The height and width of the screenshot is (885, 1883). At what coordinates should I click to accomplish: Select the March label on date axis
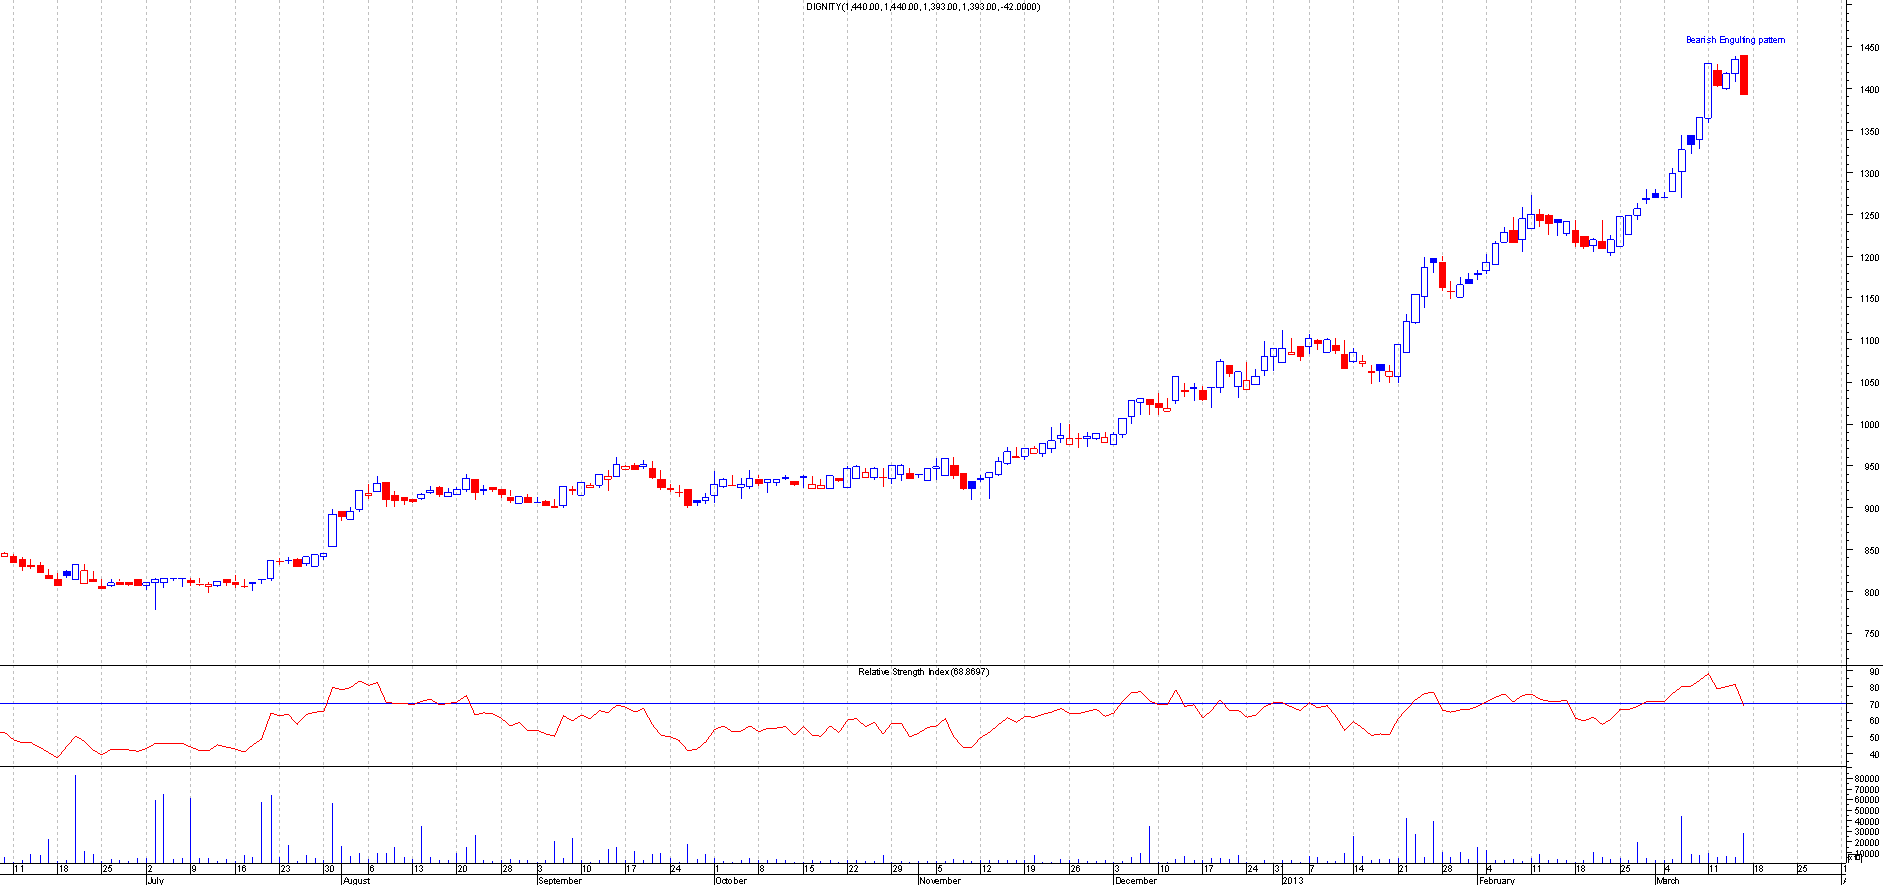pyautogui.click(x=1667, y=880)
